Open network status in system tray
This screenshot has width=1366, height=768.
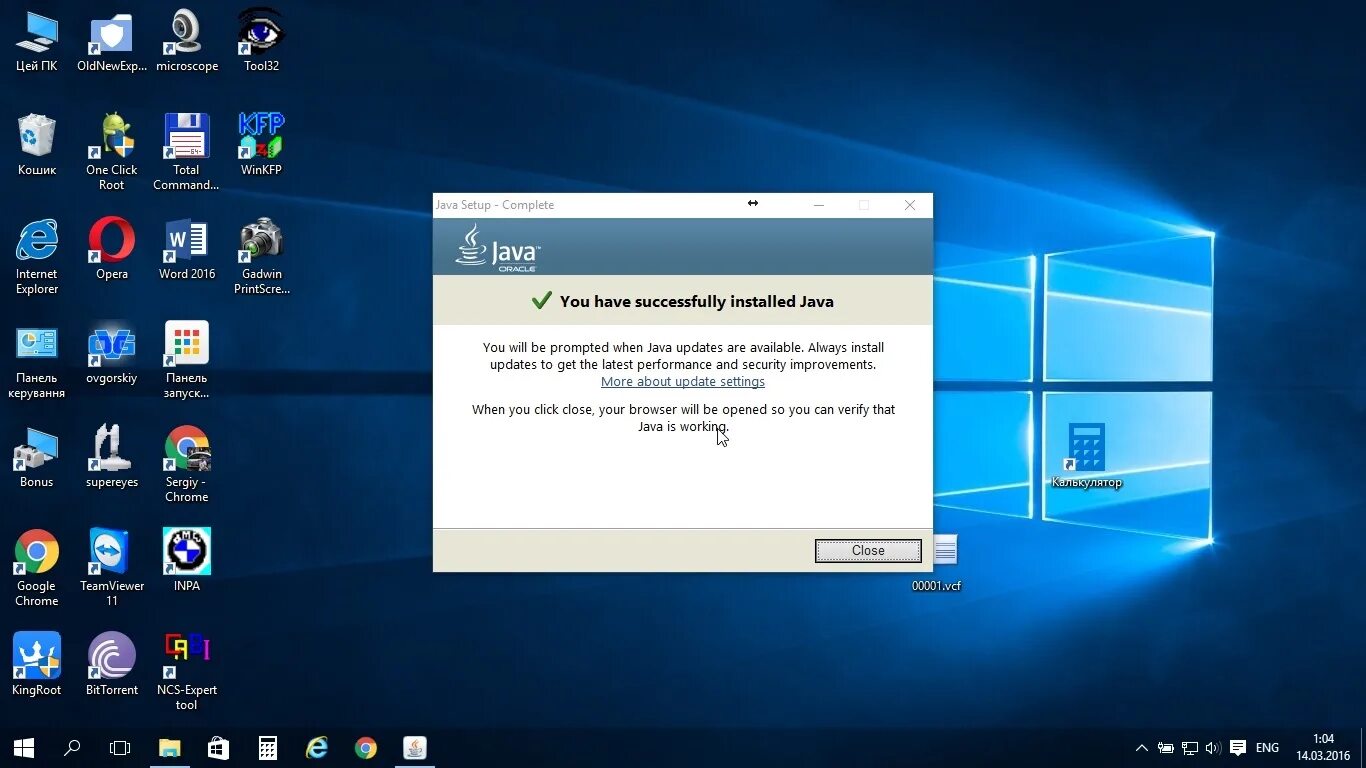(x=1190, y=748)
